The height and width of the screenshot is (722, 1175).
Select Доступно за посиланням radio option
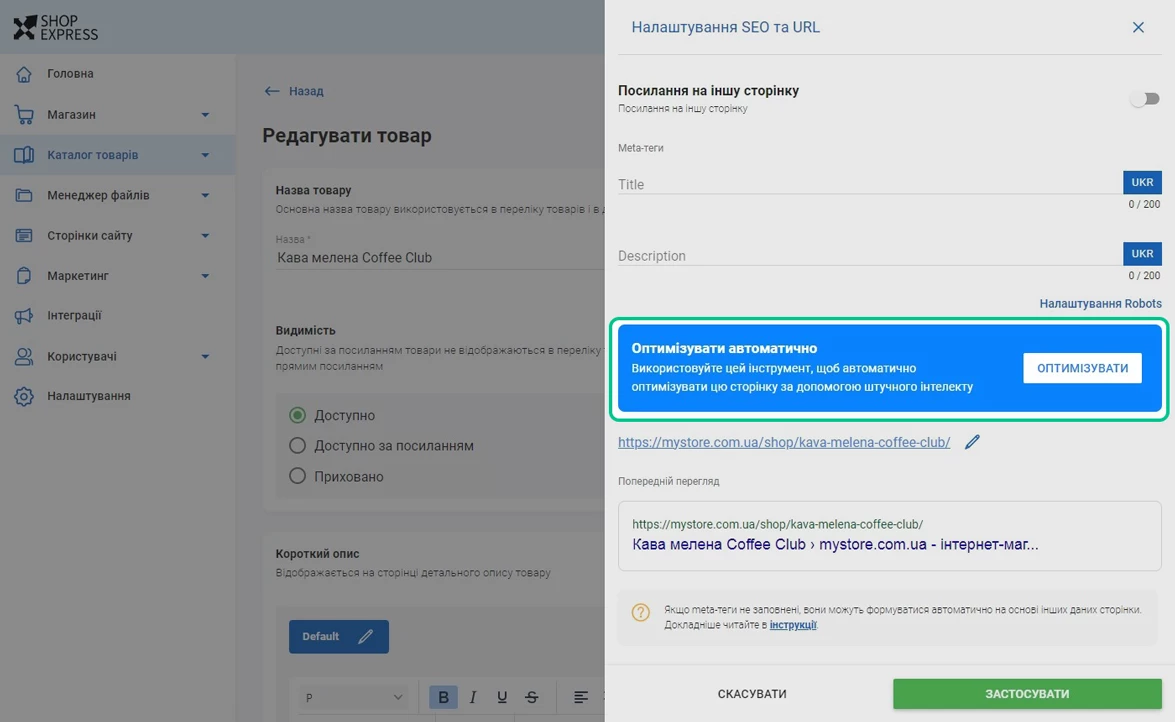click(x=297, y=446)
